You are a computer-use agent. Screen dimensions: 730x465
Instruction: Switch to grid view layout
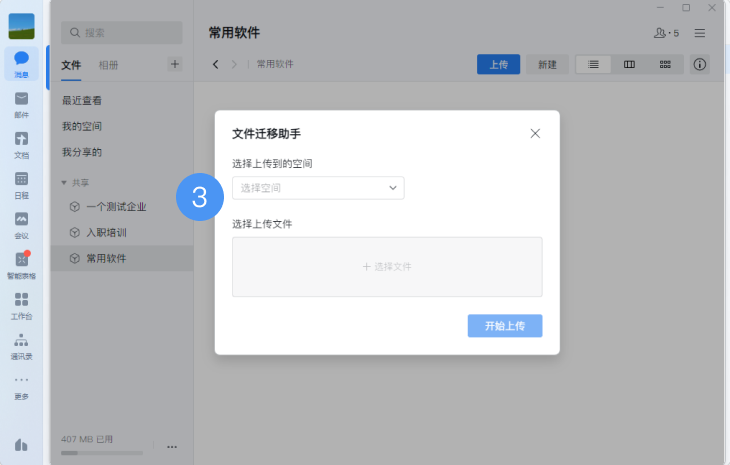665,64
